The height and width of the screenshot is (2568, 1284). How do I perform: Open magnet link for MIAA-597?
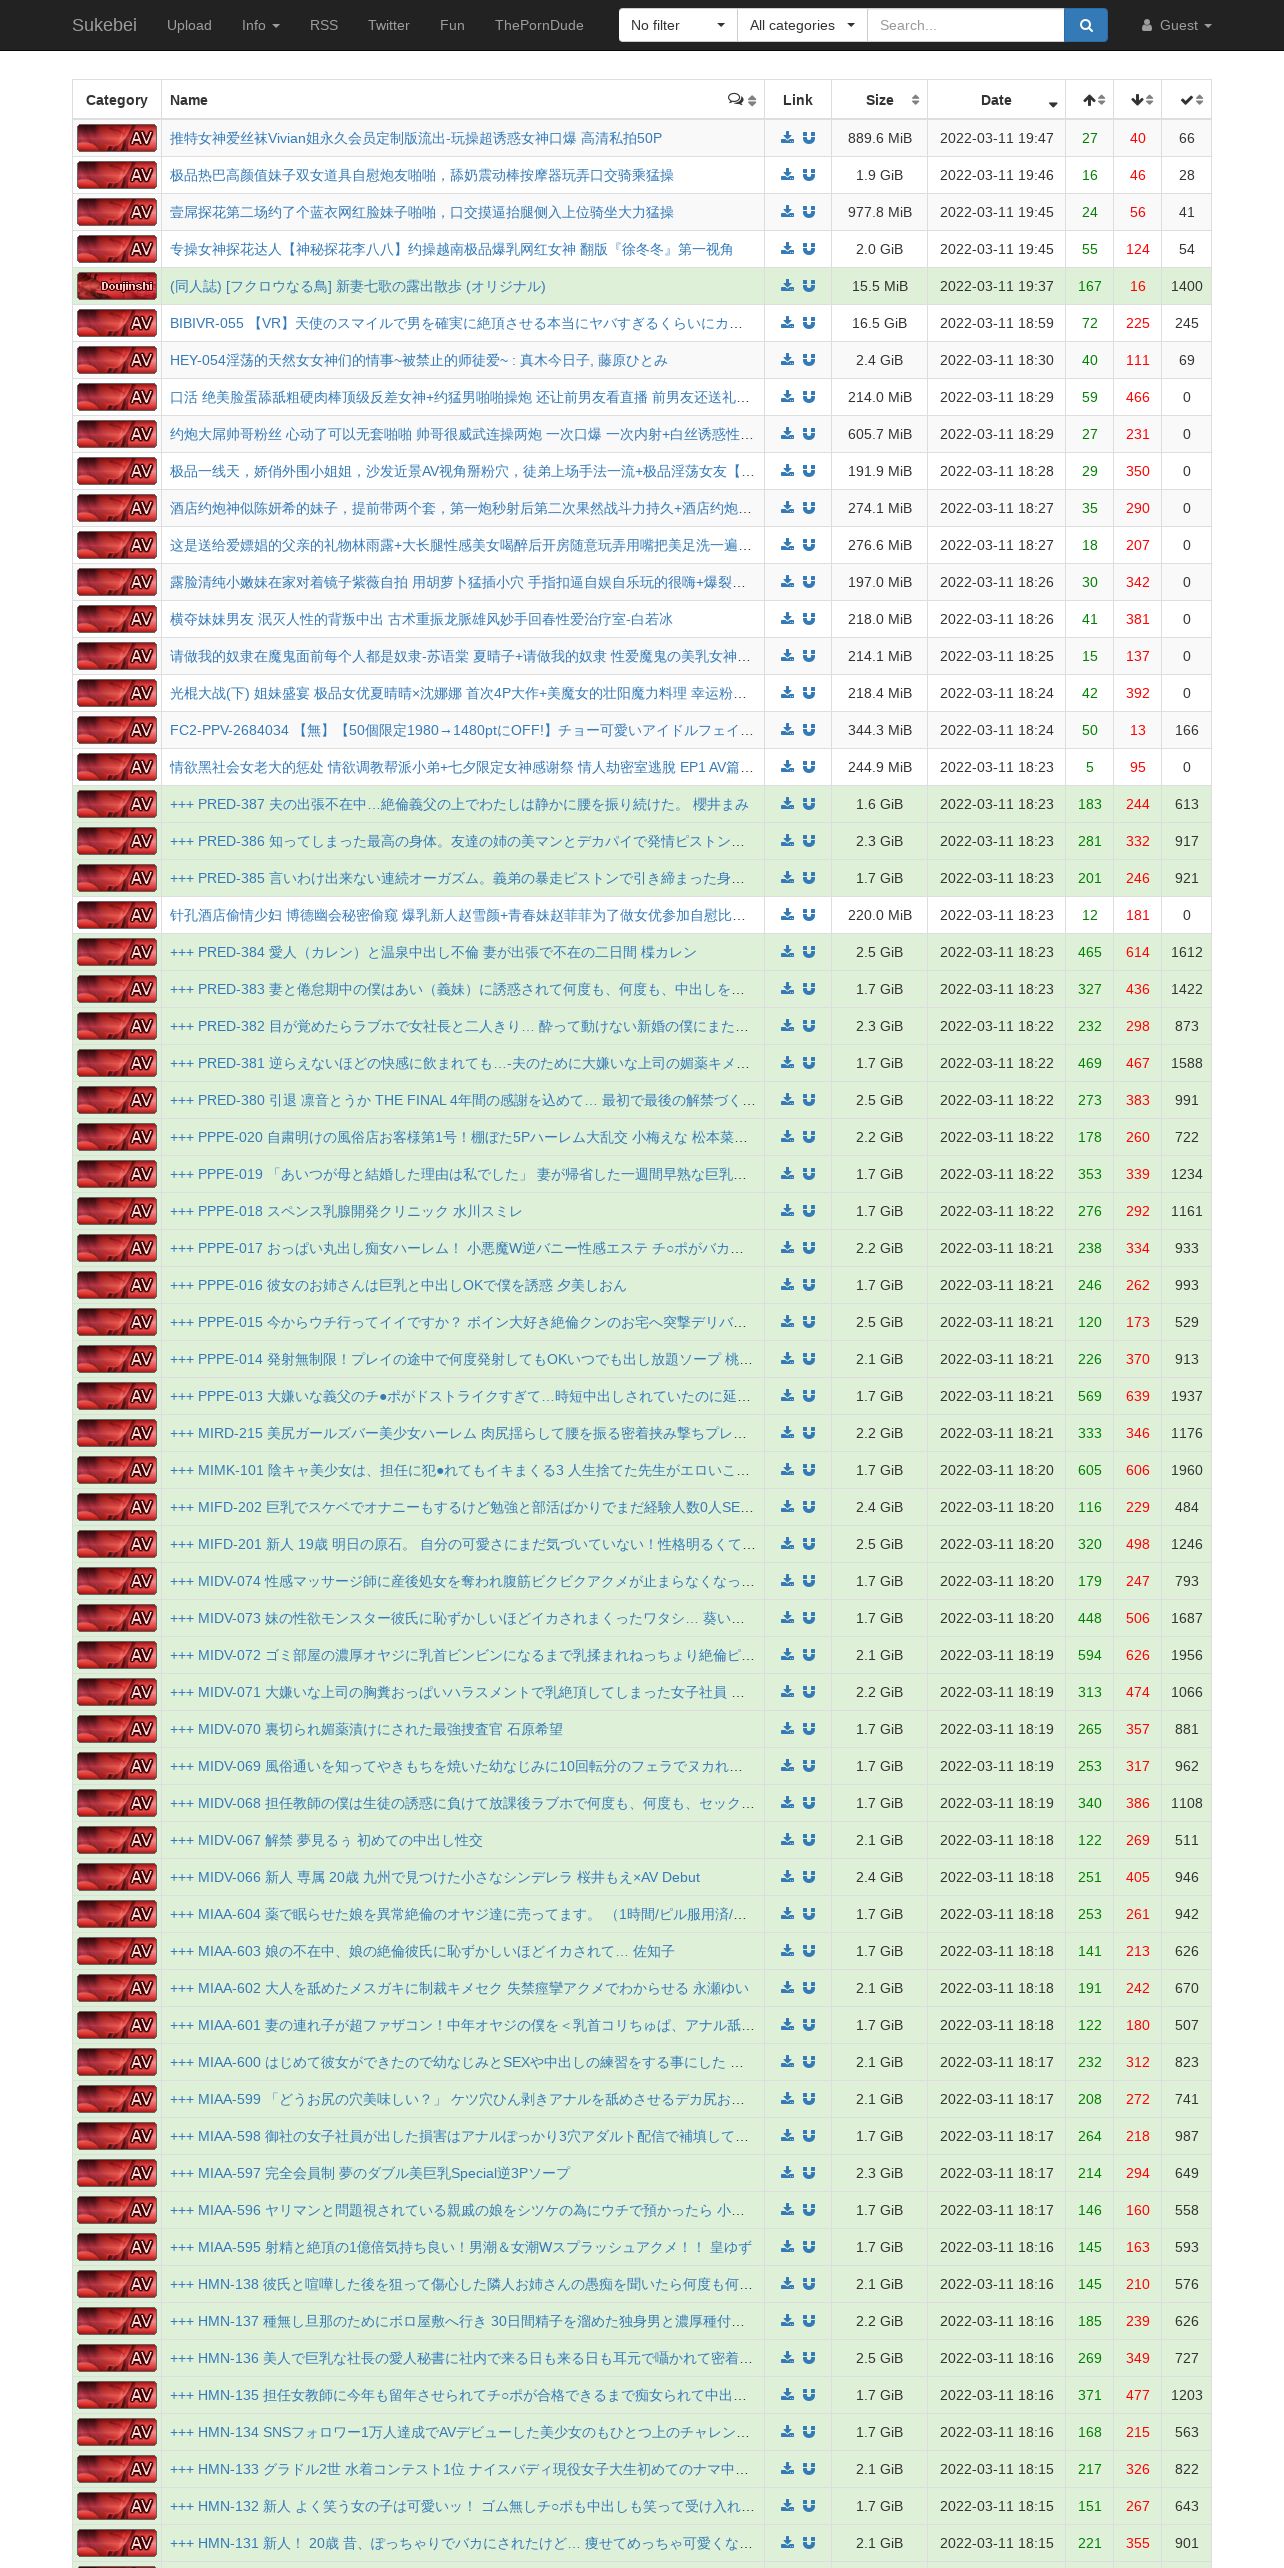click(x=809, y=2173)
